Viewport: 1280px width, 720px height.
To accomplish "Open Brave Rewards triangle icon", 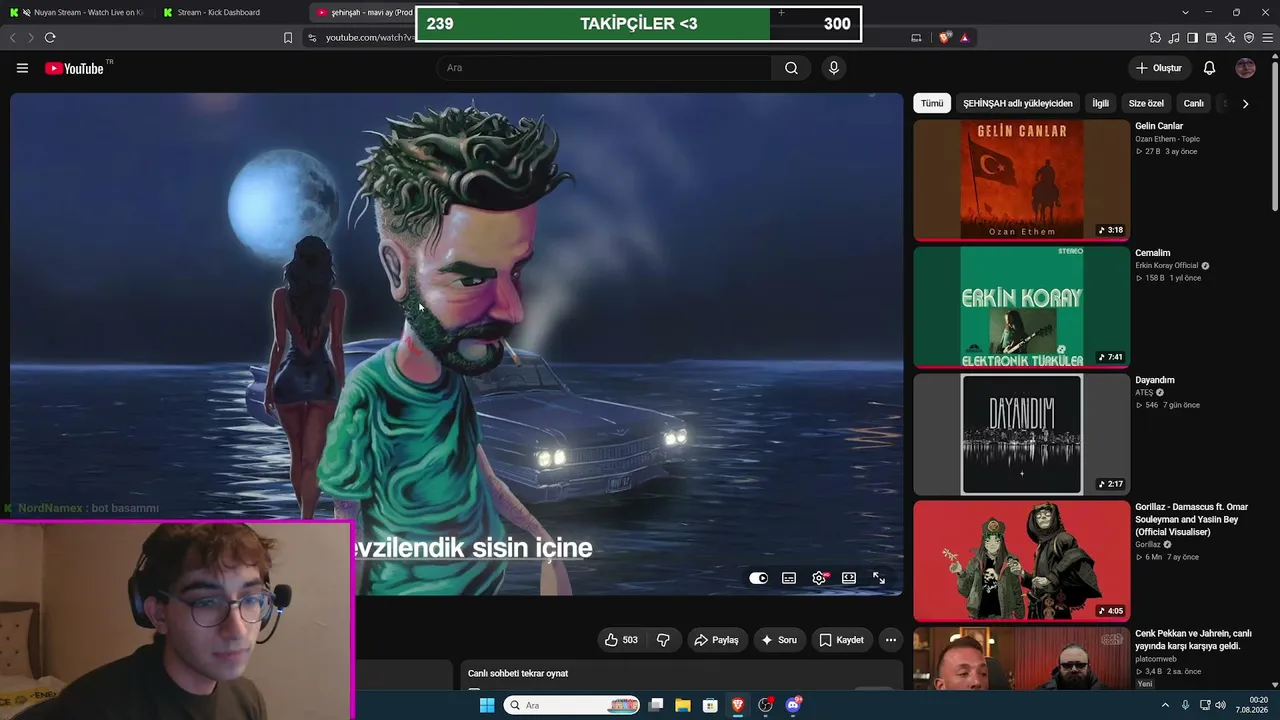I will [965, 38].
